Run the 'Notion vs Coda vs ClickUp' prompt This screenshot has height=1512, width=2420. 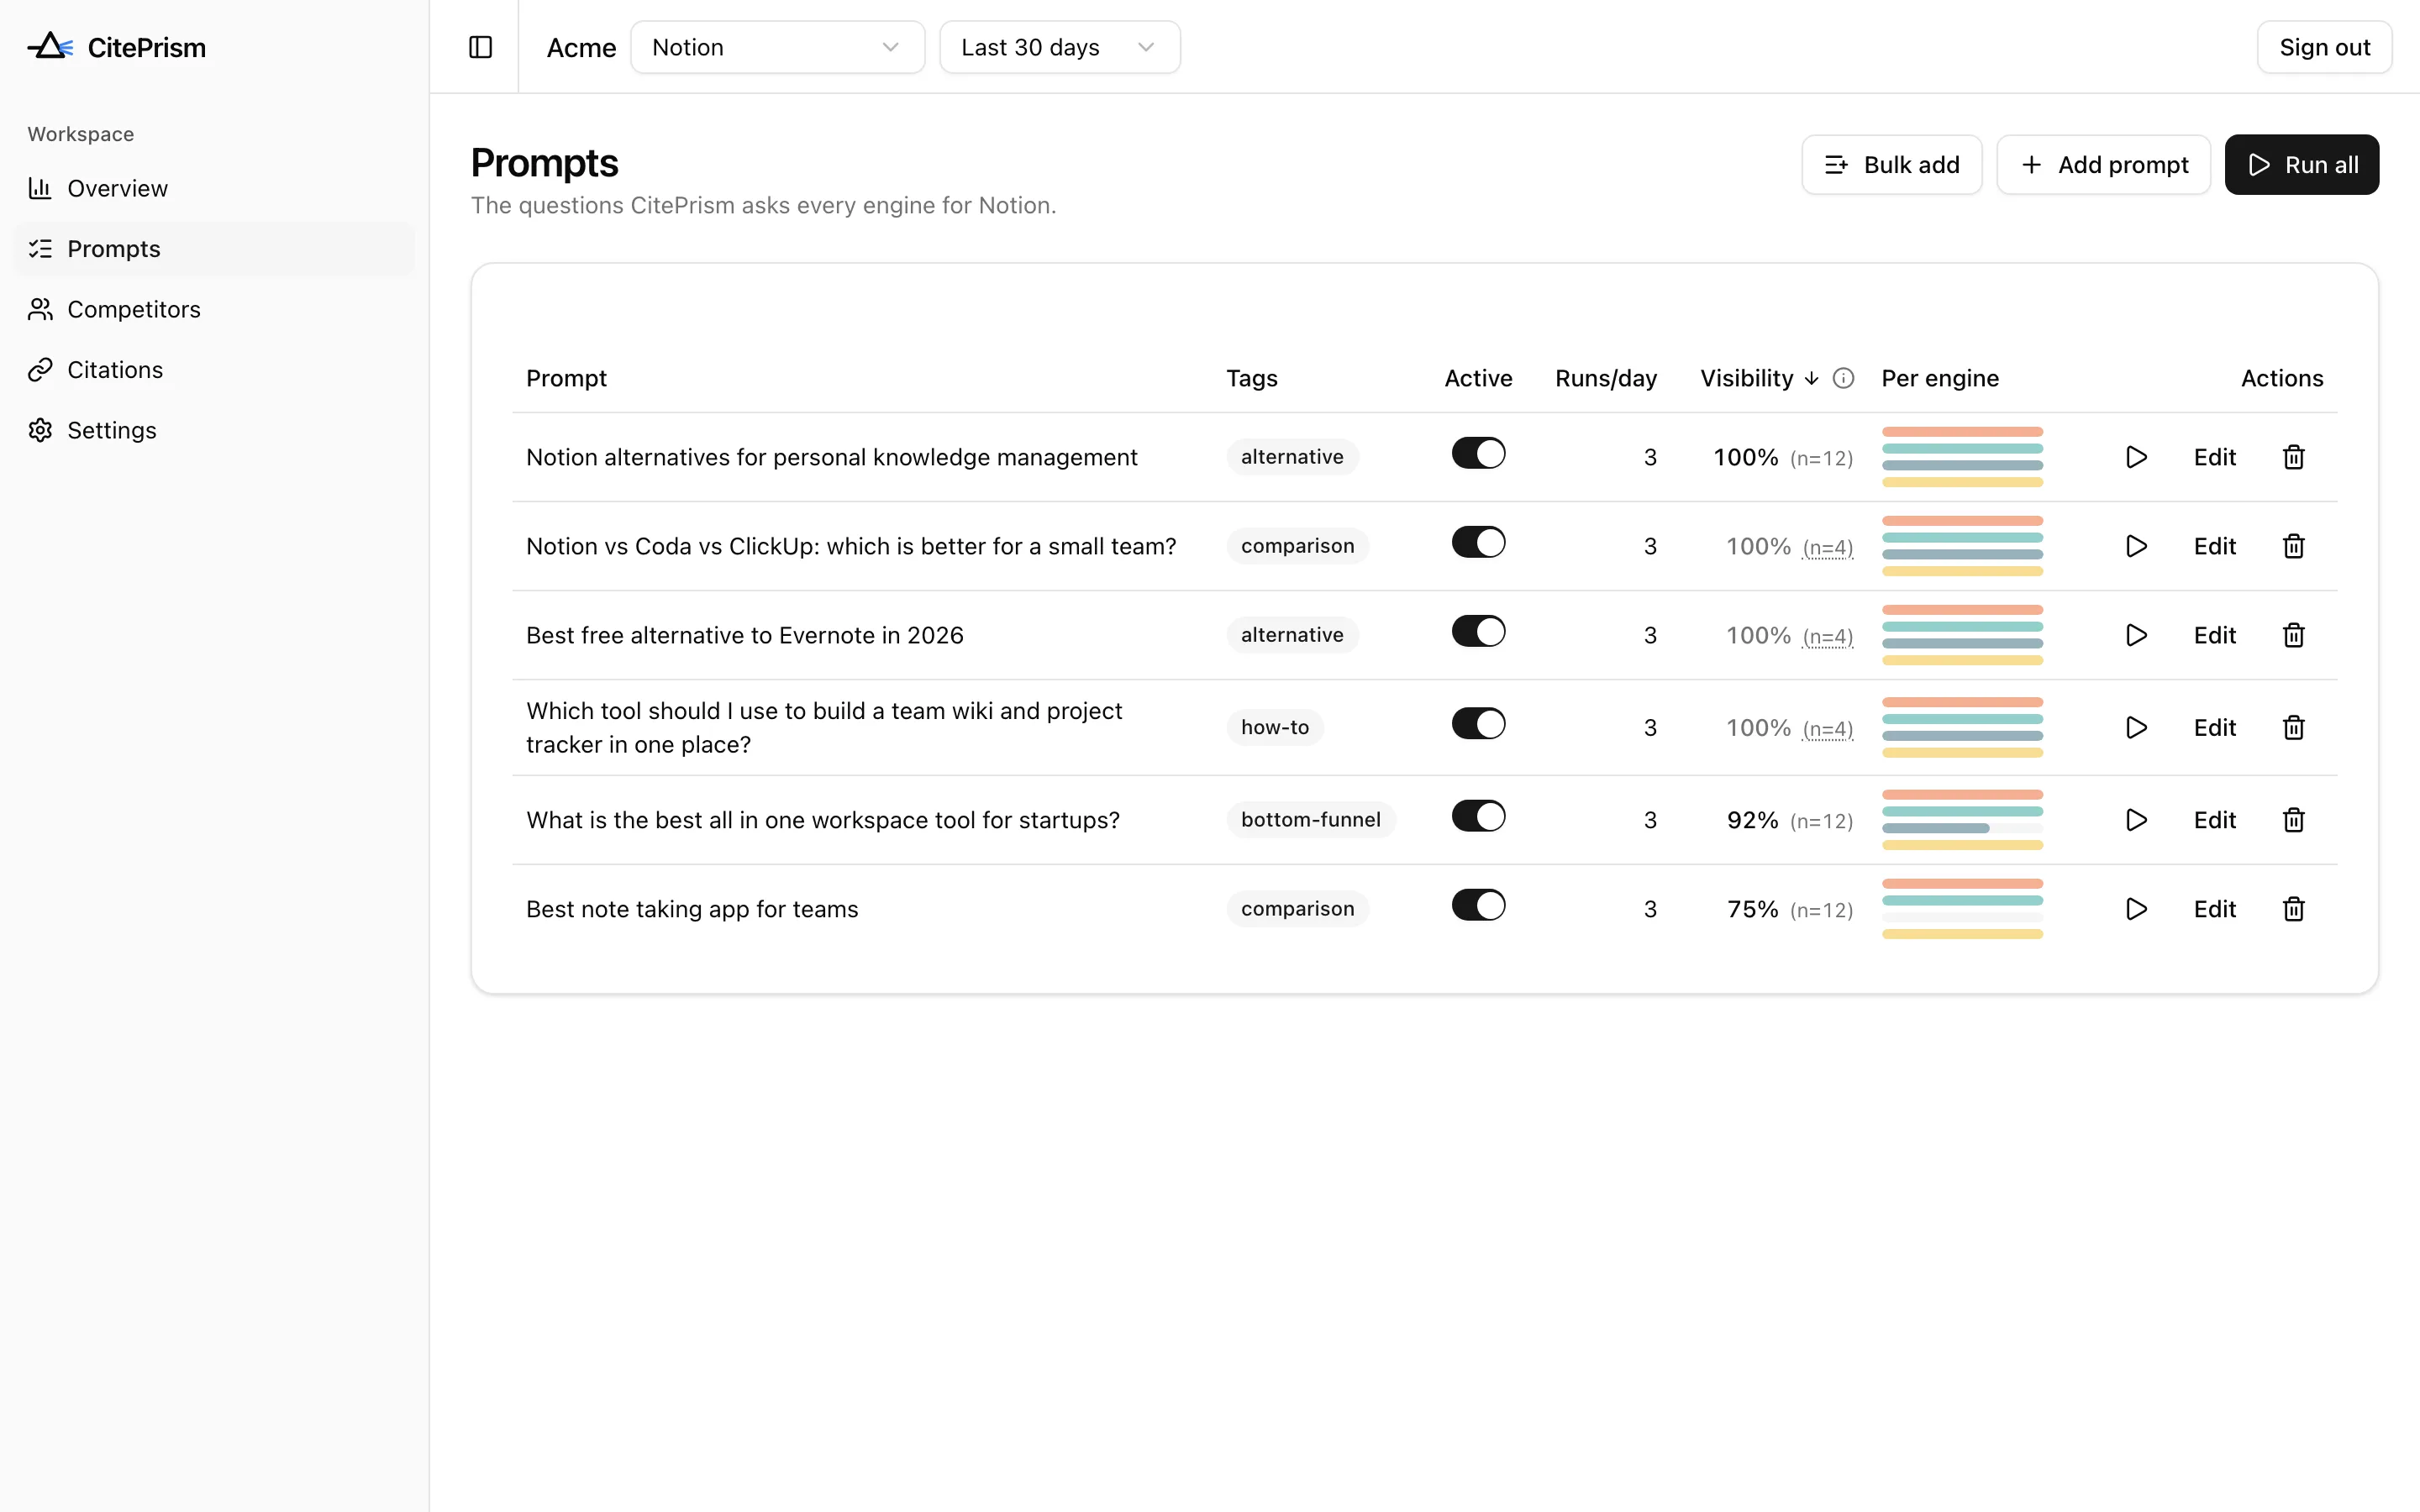(2135, 546)
